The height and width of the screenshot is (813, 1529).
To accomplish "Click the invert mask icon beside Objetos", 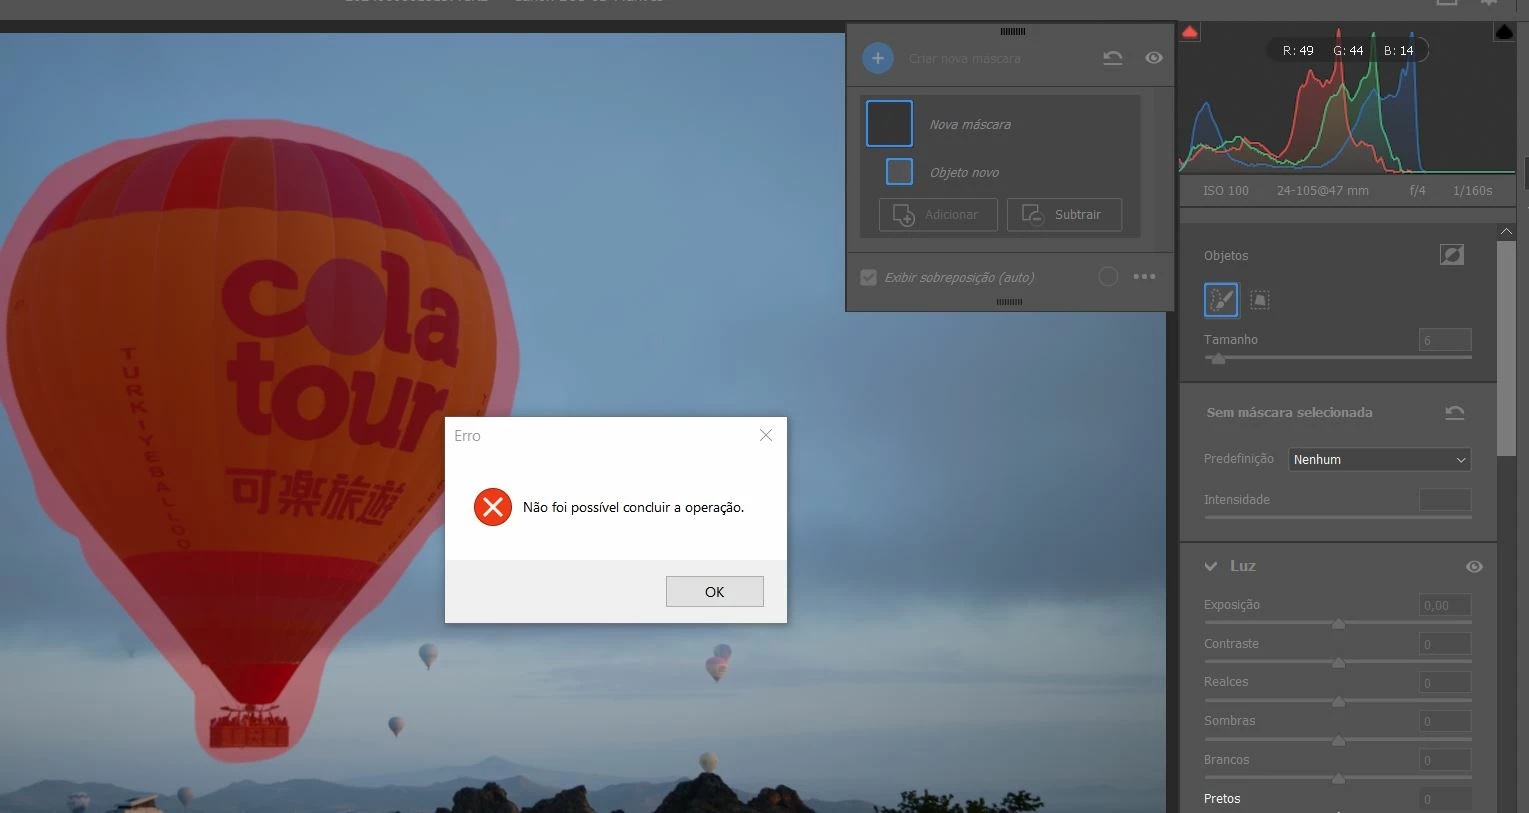I will click(x=1452, y=255).
